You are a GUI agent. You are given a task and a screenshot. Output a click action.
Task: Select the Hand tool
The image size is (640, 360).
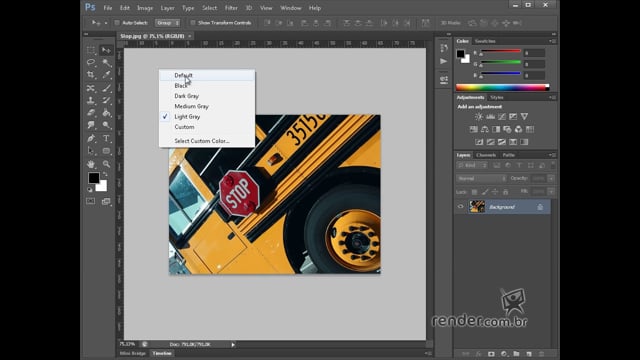[x=91, y=164]
